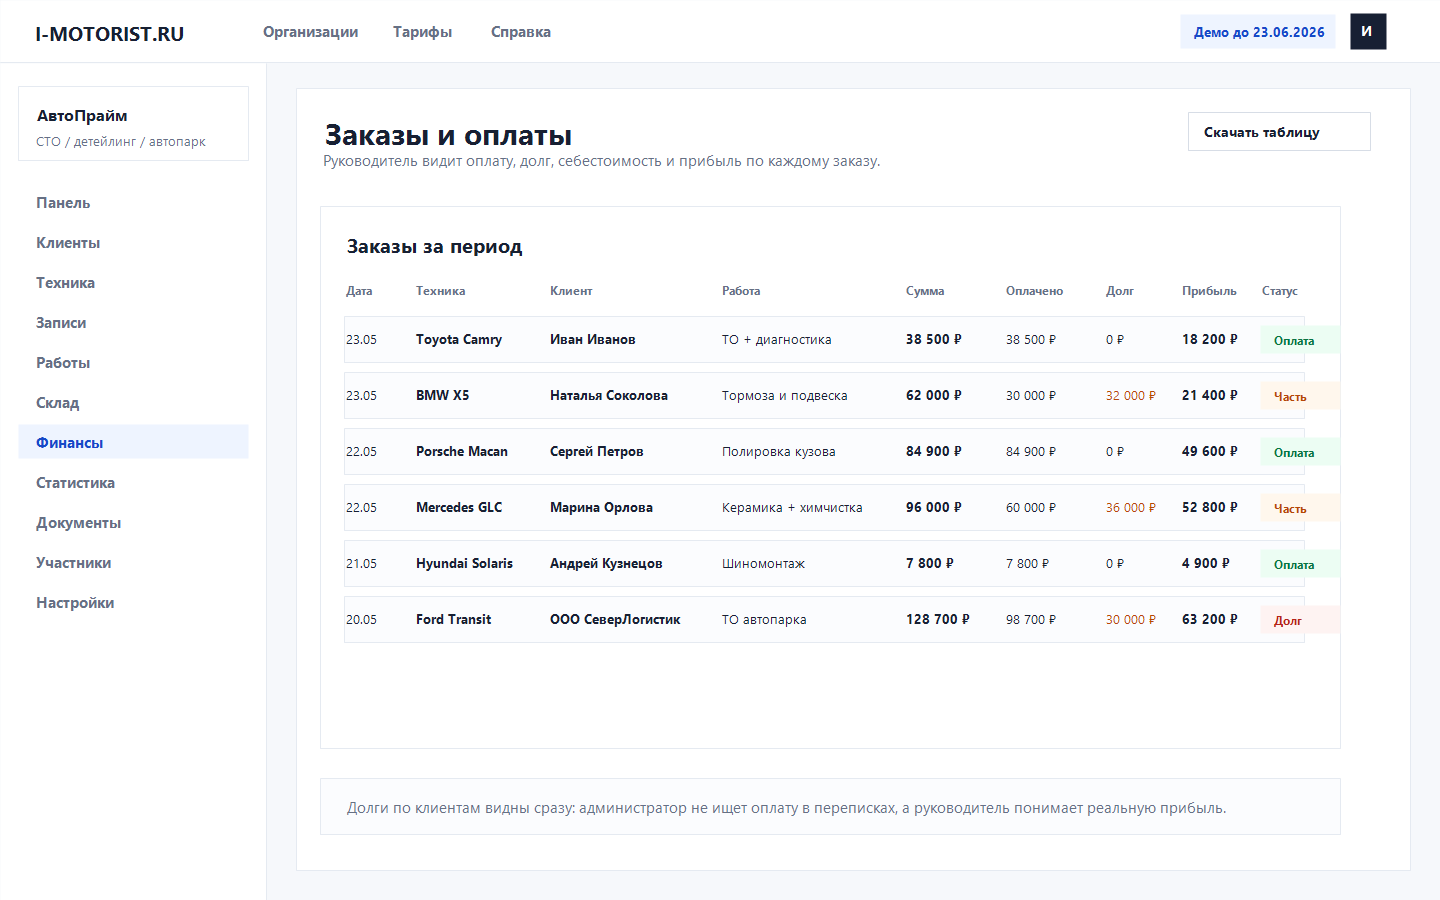Click the 52 800 ₽ profit value
Image resolution: width=1440 pixels, height=900 pixels.
click(x=1209, y=507)
